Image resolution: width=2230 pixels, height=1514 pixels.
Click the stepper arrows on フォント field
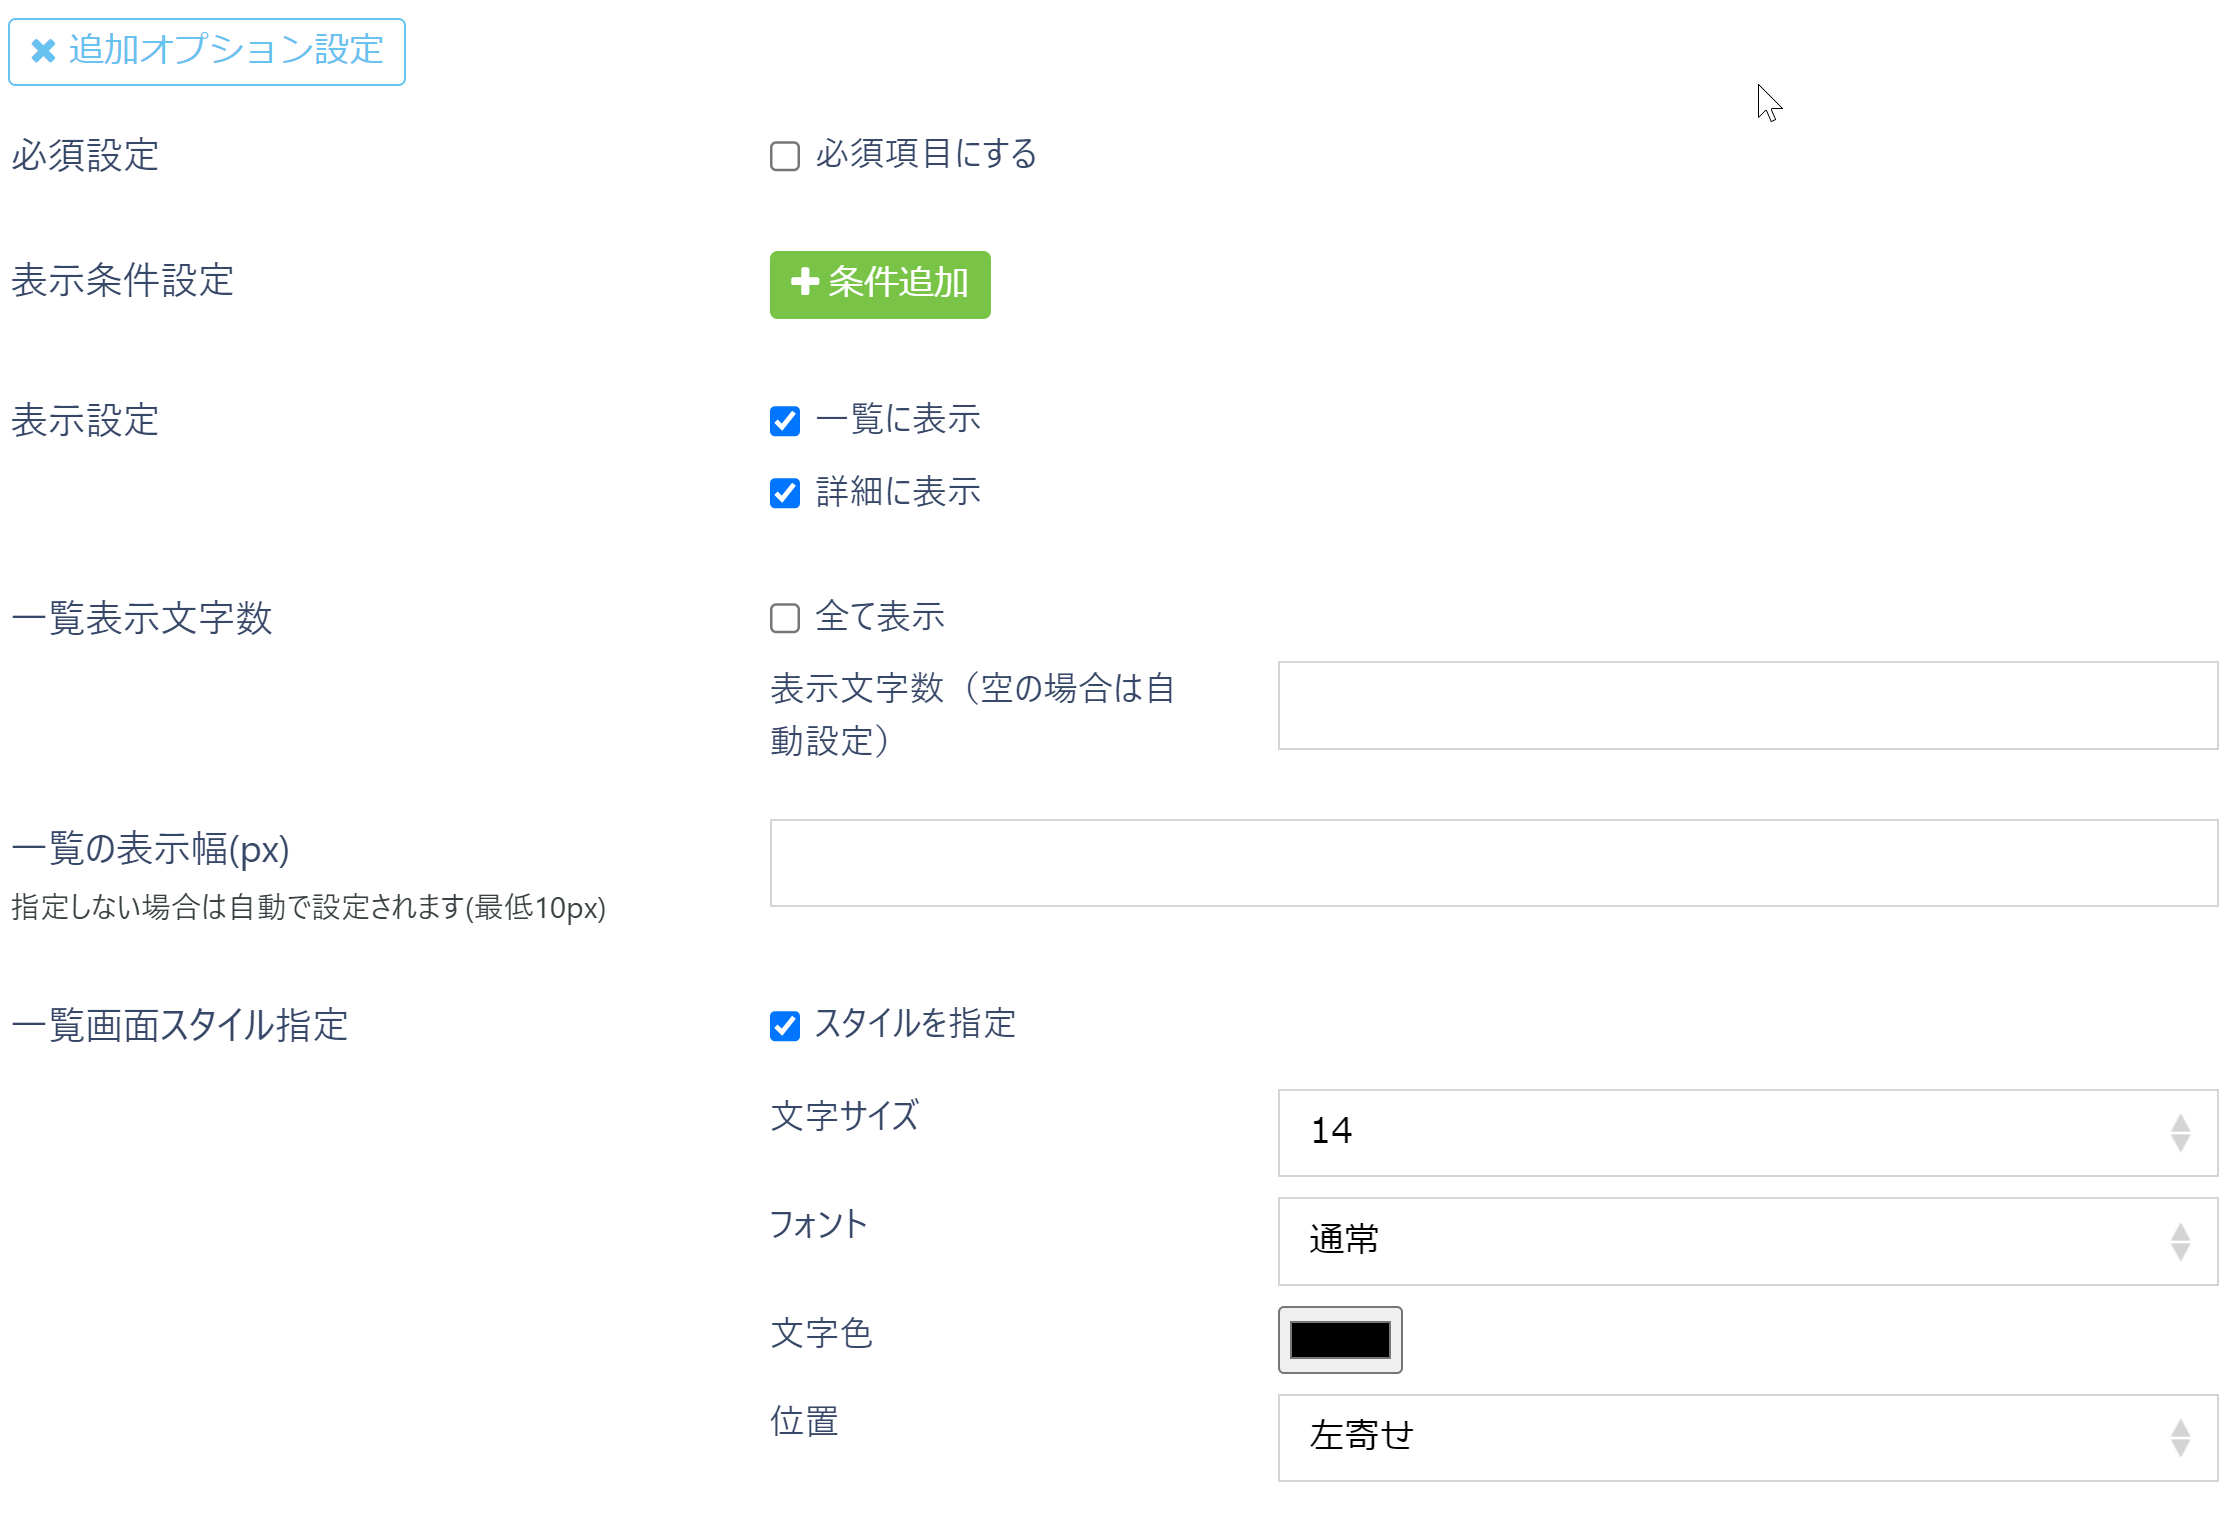[2182, 1241]
